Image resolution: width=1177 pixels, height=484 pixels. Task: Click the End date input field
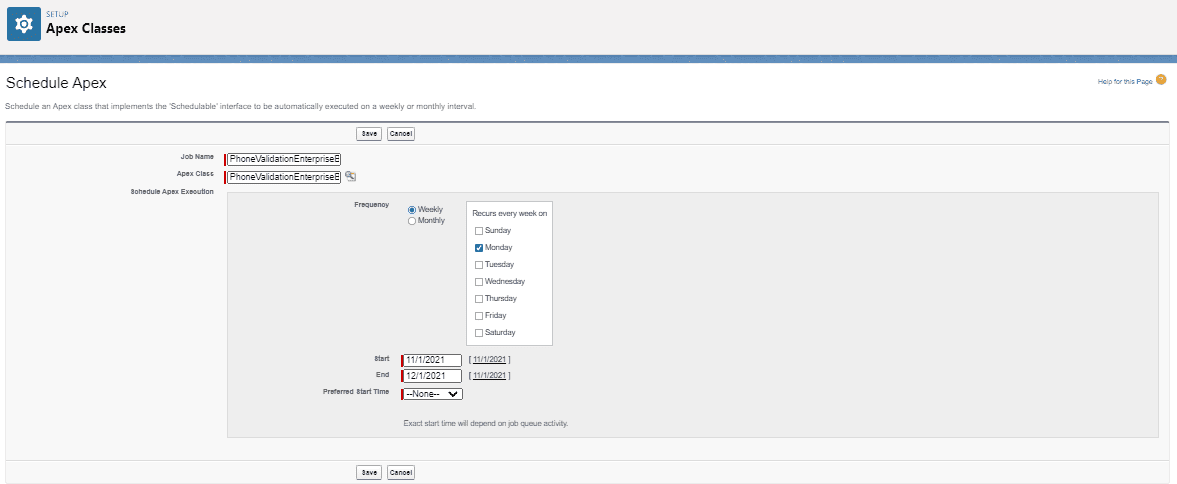pos(433,376)
